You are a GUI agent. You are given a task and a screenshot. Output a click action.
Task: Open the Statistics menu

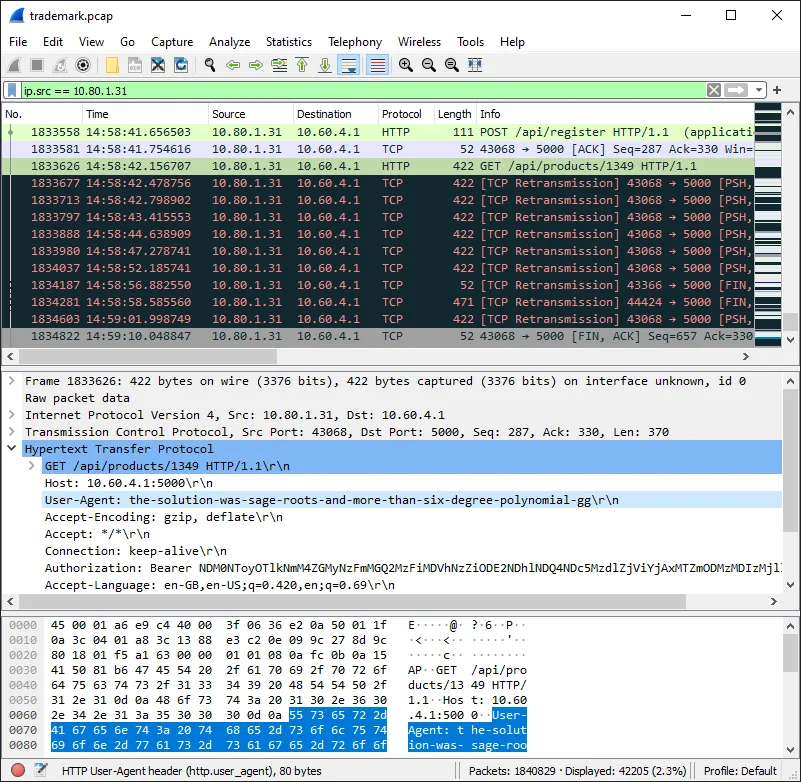pyautogui.click(x=289, y=42)
